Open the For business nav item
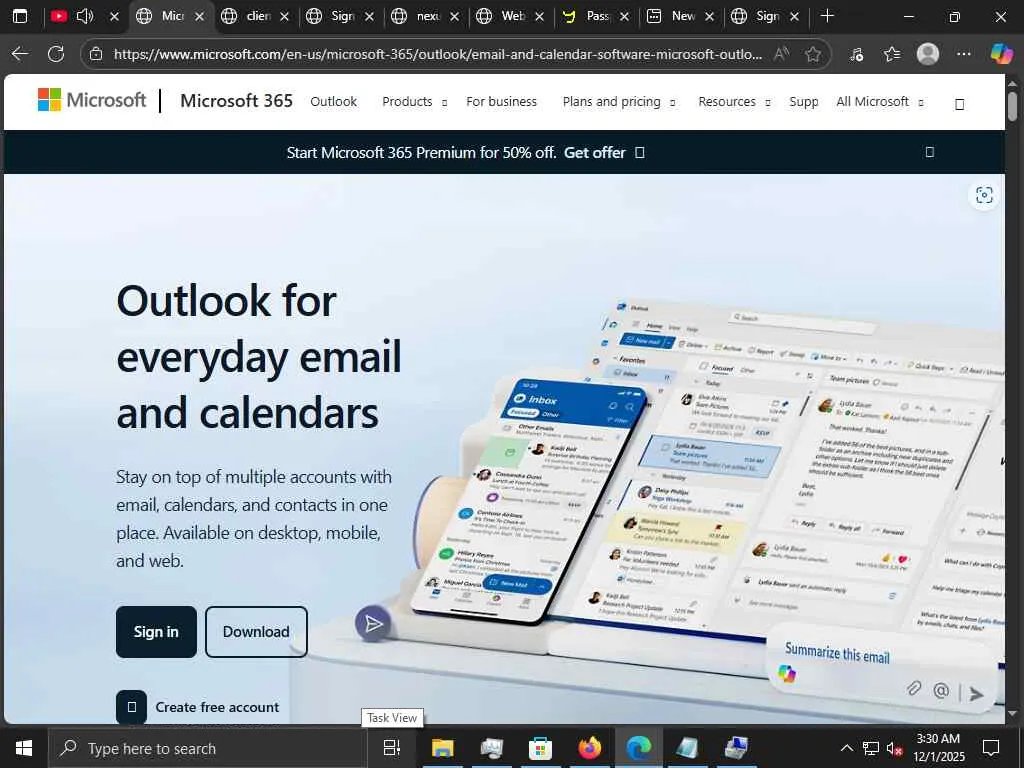 (x=502, y=102)
